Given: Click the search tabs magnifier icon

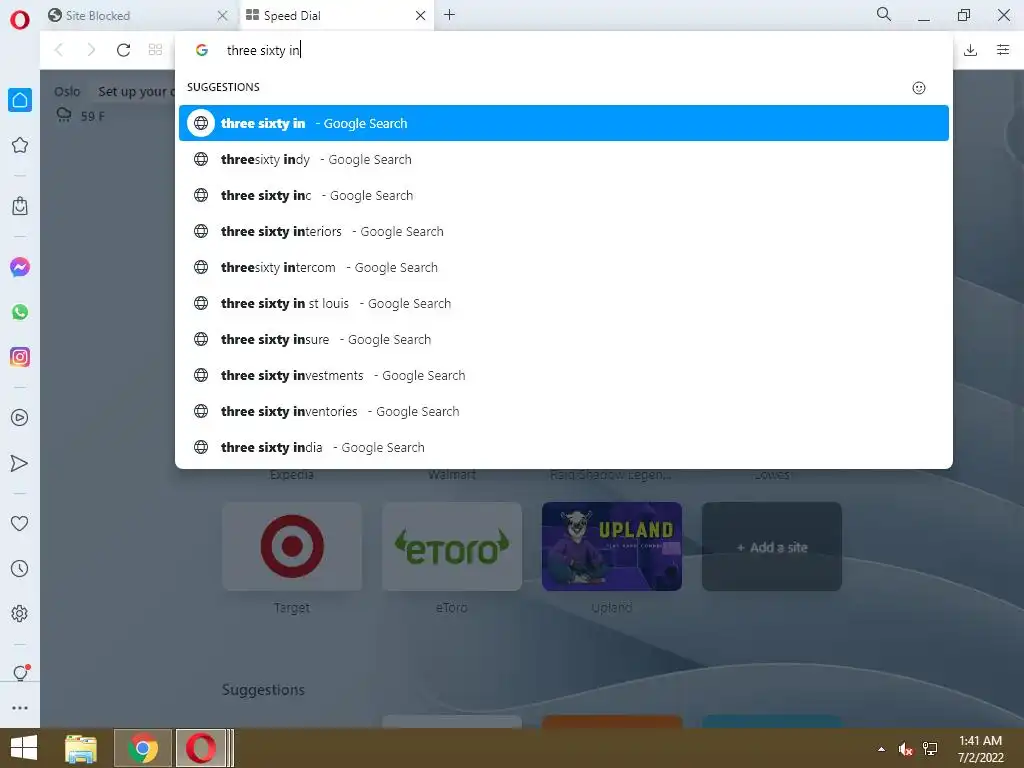Looking at the screenshot, I should (884, 14).
